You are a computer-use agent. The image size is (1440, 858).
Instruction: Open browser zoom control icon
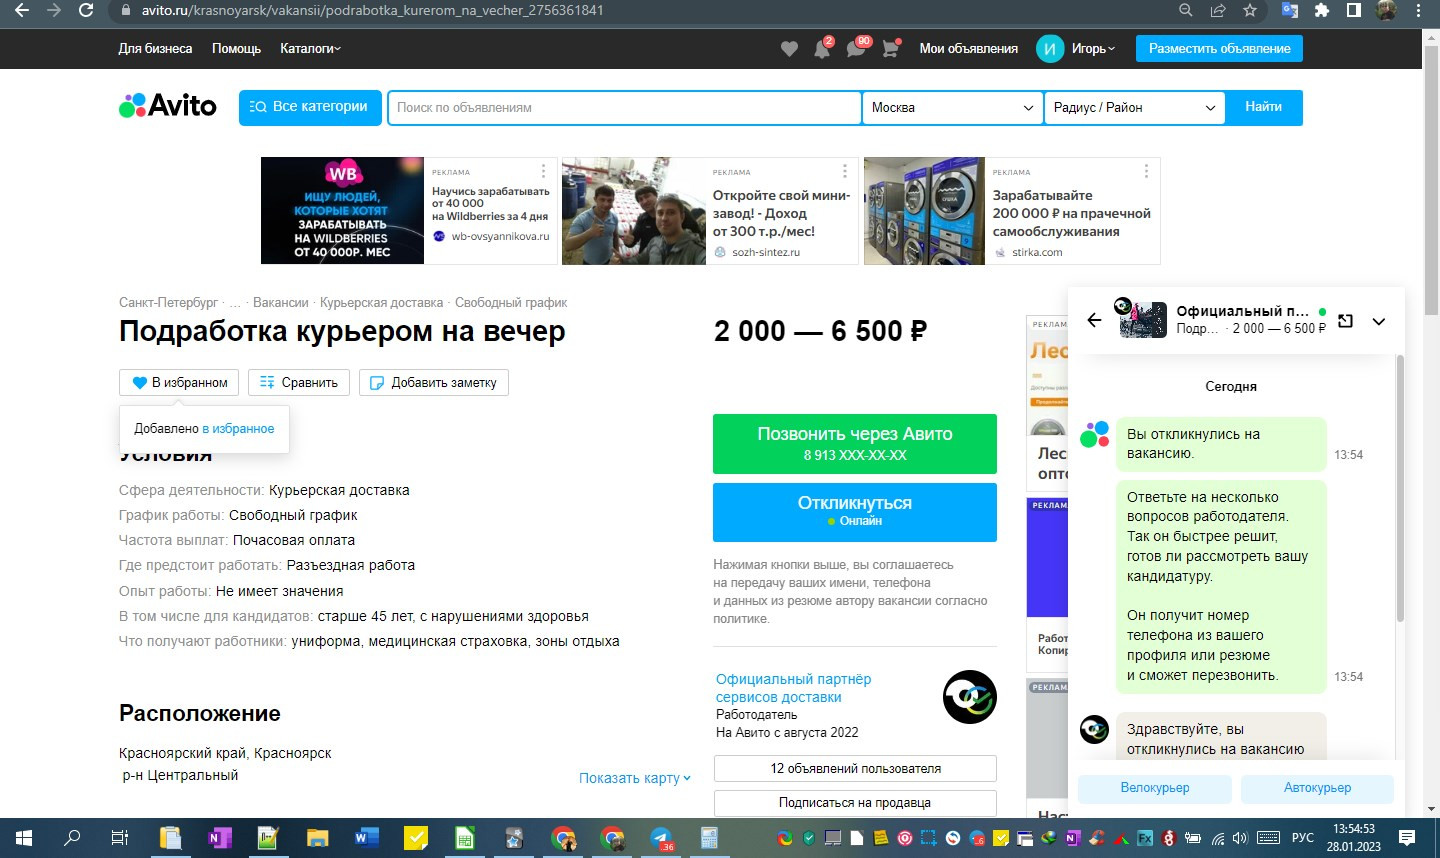[x=1186, y=10]
